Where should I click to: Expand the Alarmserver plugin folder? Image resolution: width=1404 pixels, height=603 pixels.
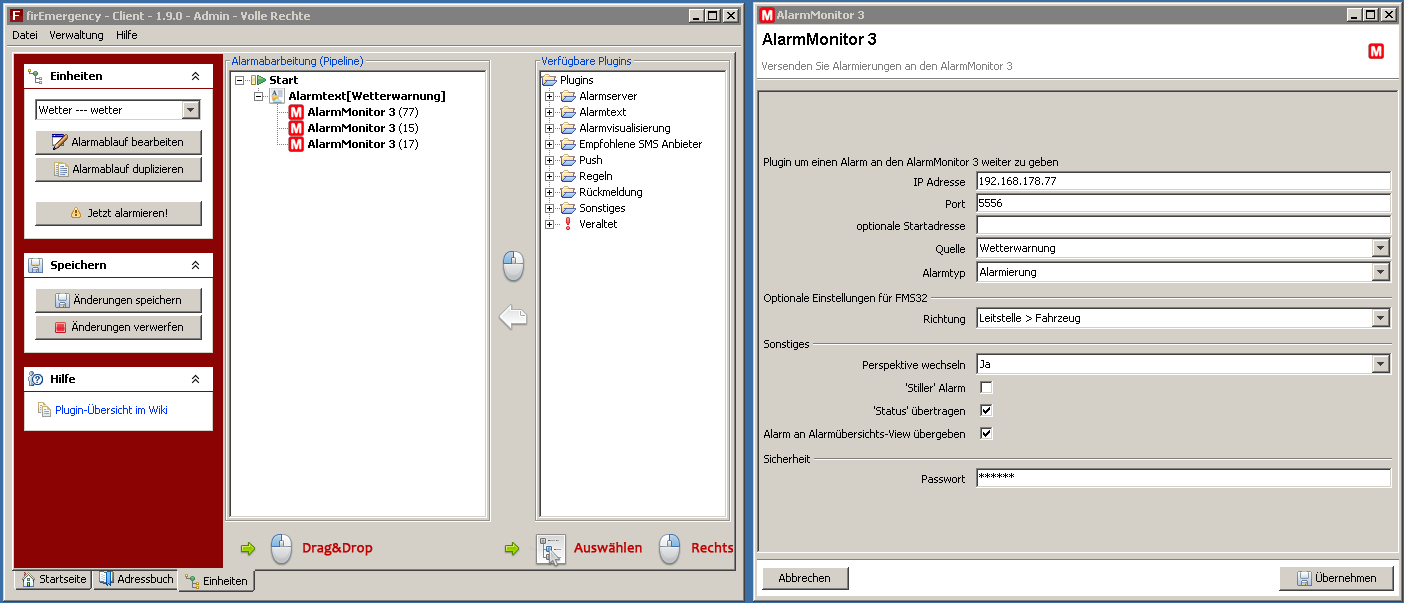[549, 96]
